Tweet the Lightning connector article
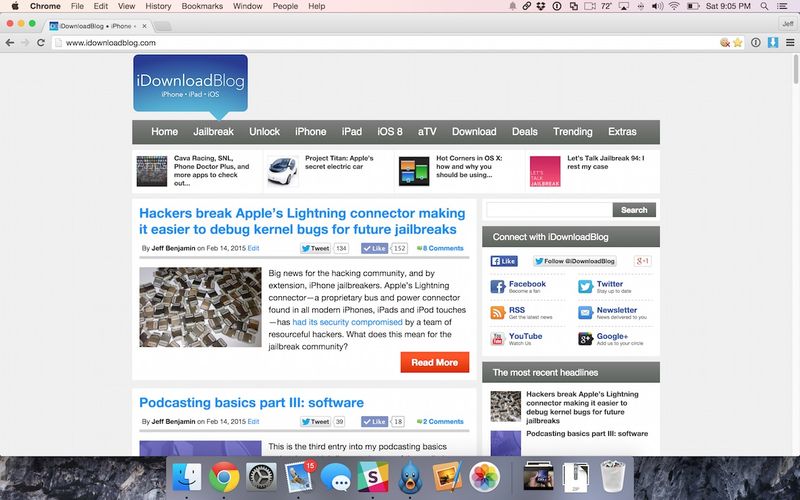 click(315, 248)
